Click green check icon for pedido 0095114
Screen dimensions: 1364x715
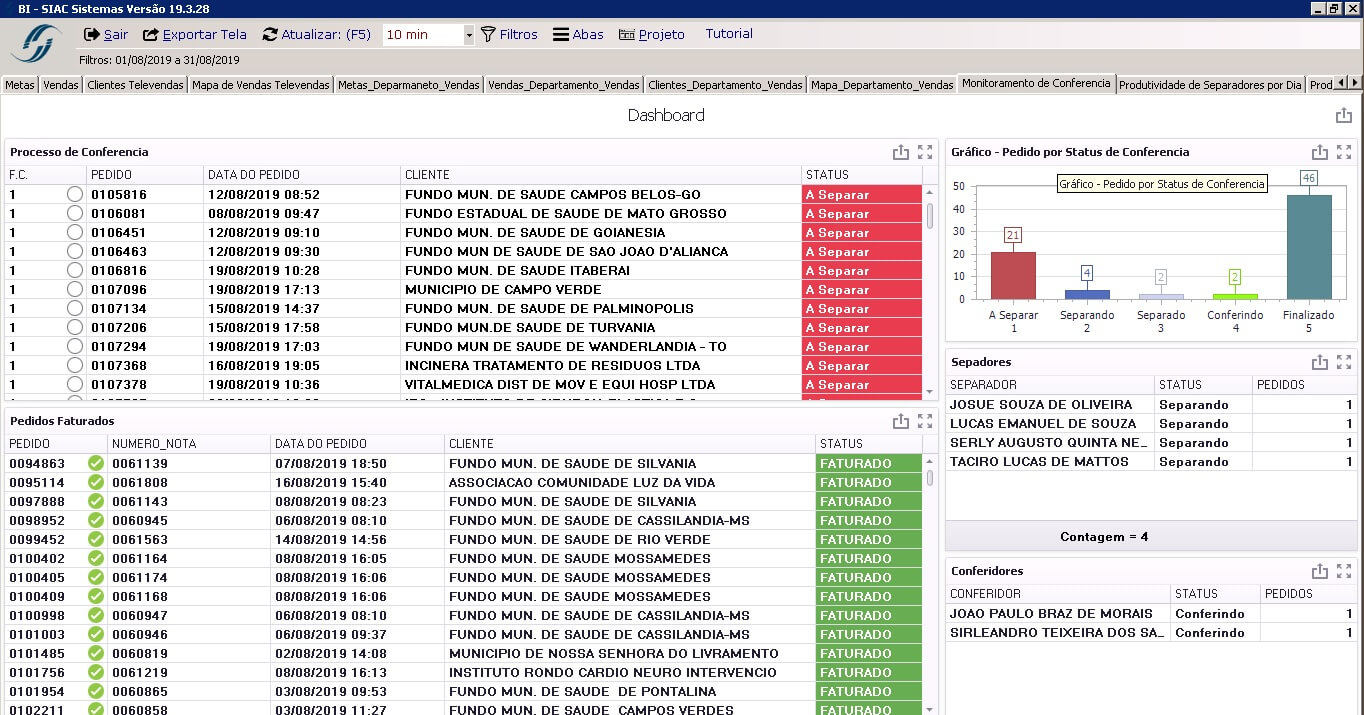(96, 482)
